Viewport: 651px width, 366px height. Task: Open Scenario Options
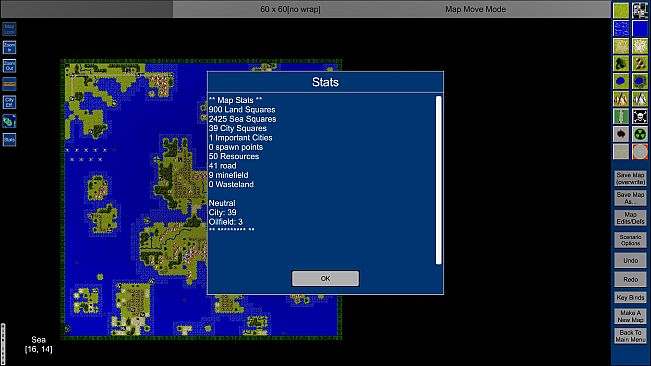pos(630,240)
